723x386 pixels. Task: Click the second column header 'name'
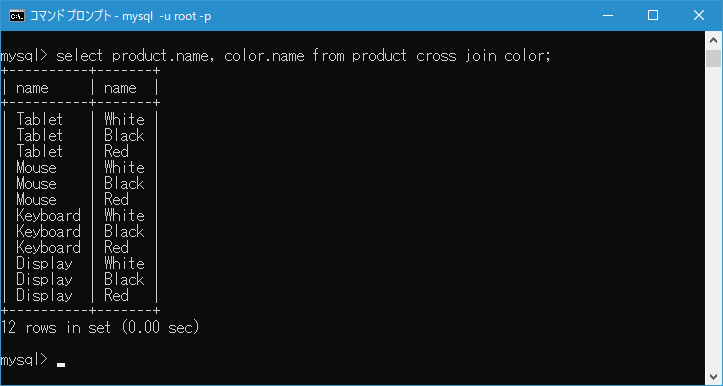coord(120,88)
